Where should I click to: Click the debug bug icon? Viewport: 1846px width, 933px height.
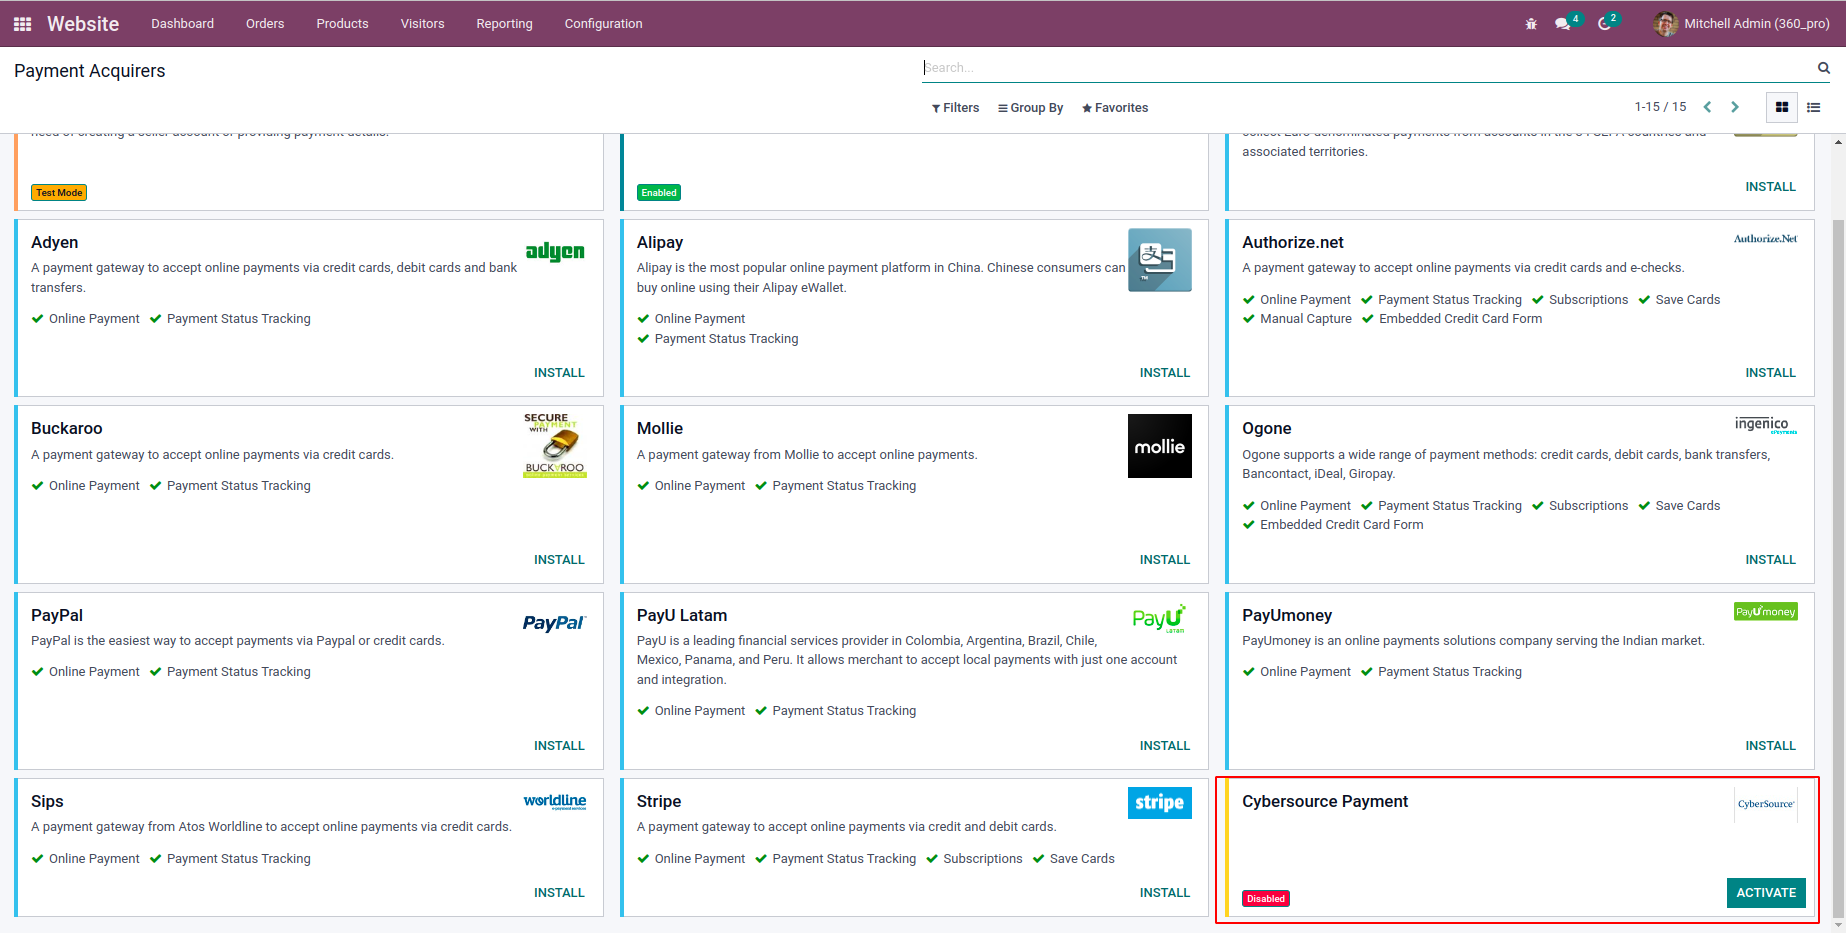pos(1531,24)
